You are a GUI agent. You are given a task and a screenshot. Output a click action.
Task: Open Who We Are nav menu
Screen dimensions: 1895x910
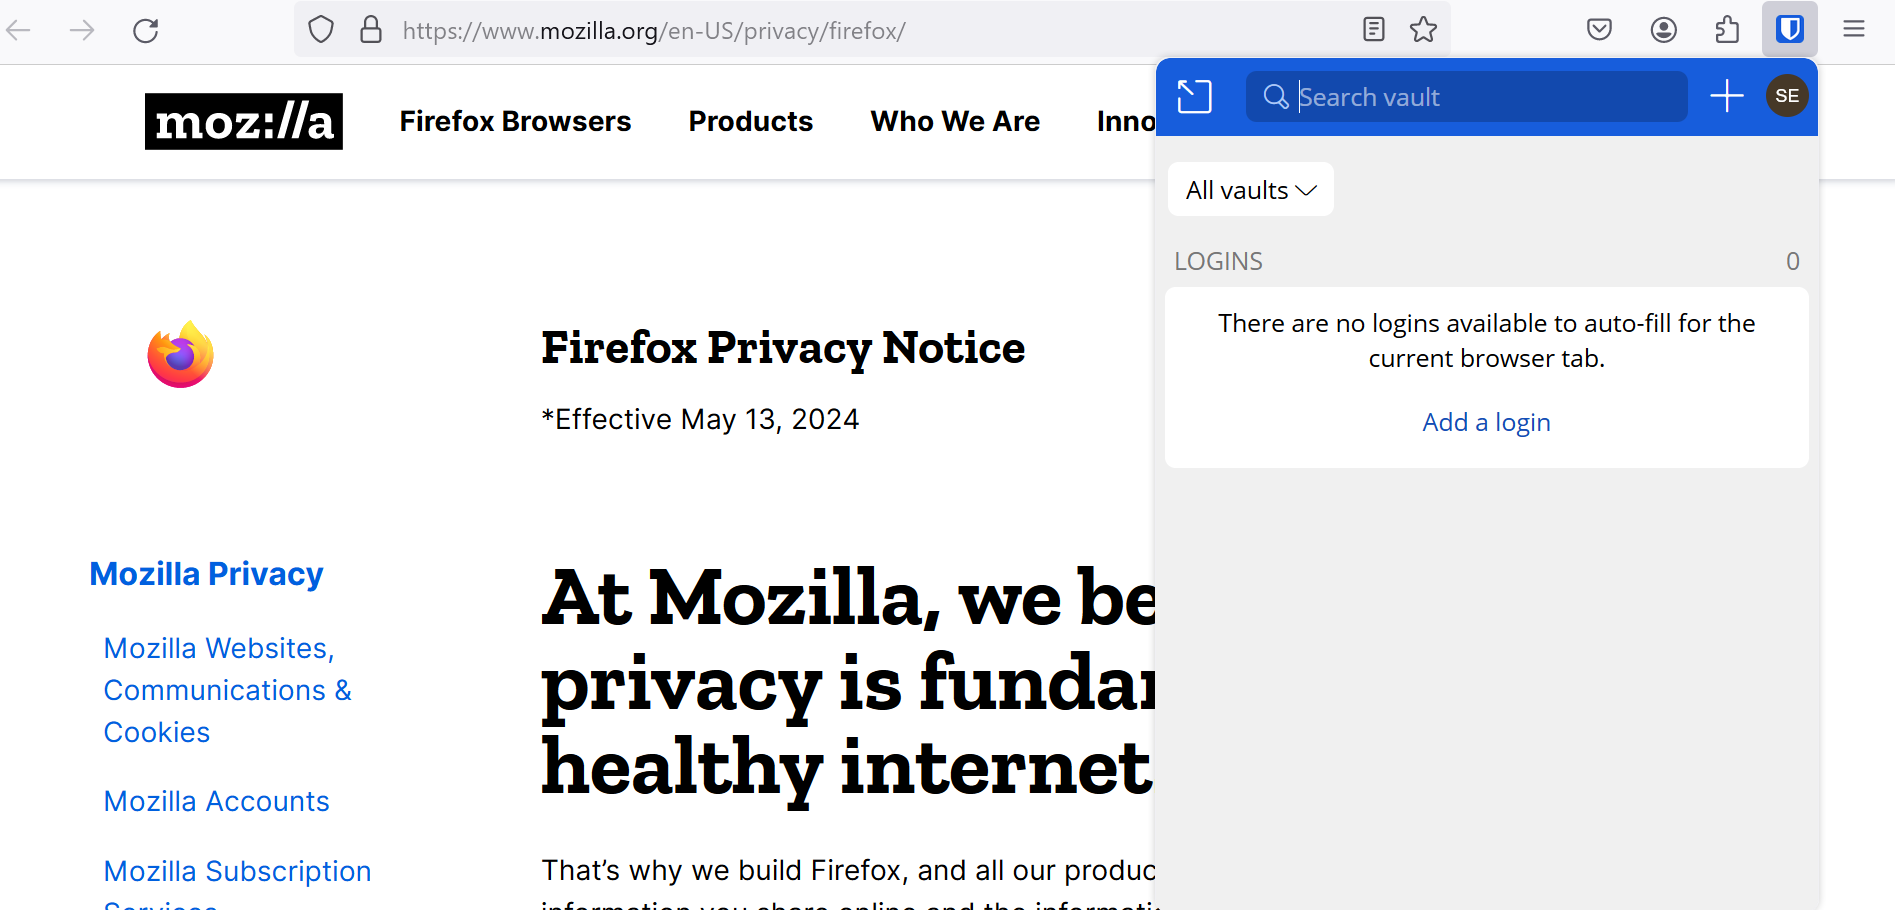click(x=955, y=121)
